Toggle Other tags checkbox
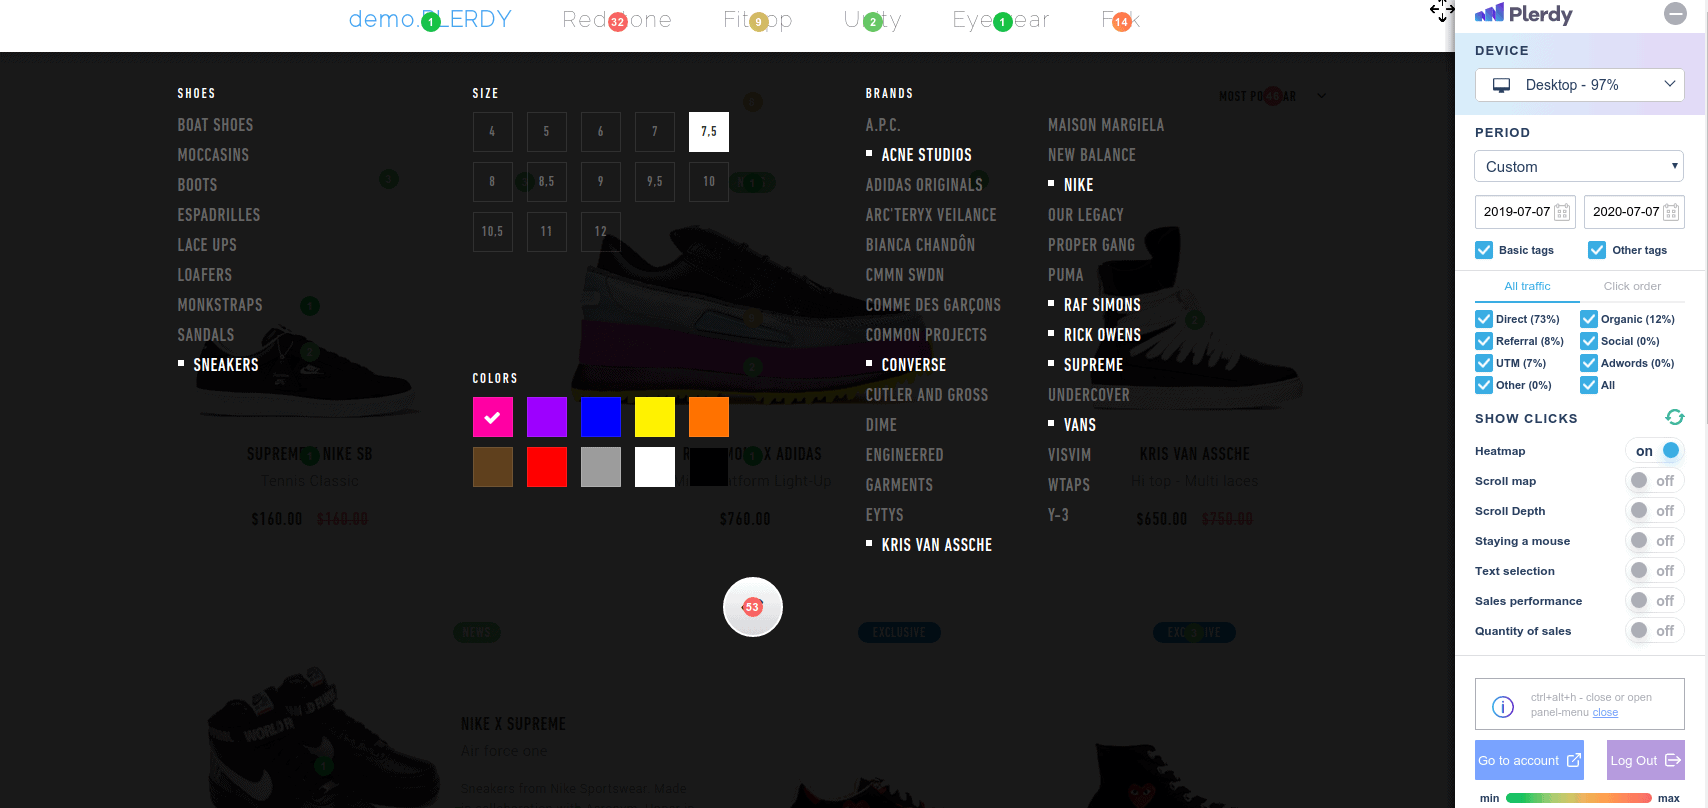This screenshot has width=1708, height=808. pos(1597,250)
